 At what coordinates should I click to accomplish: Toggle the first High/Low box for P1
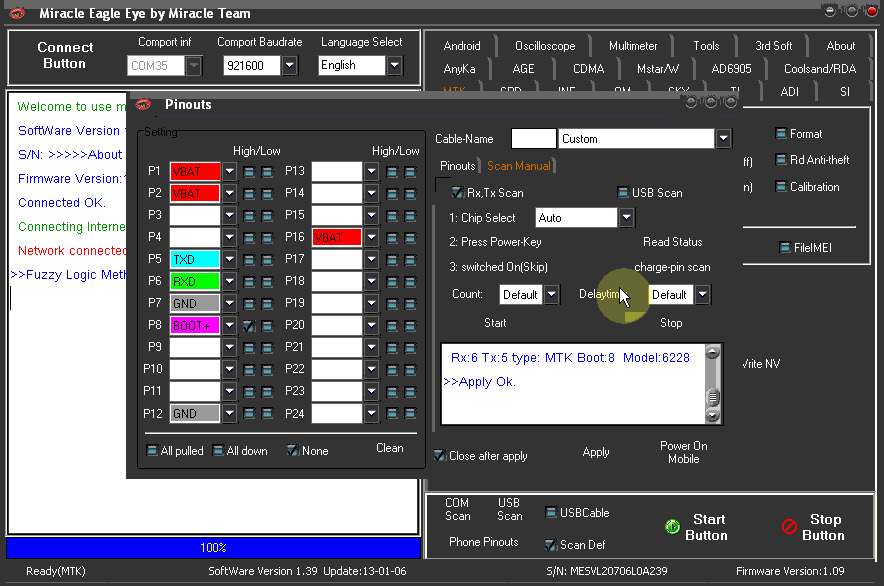pos(249,171)
